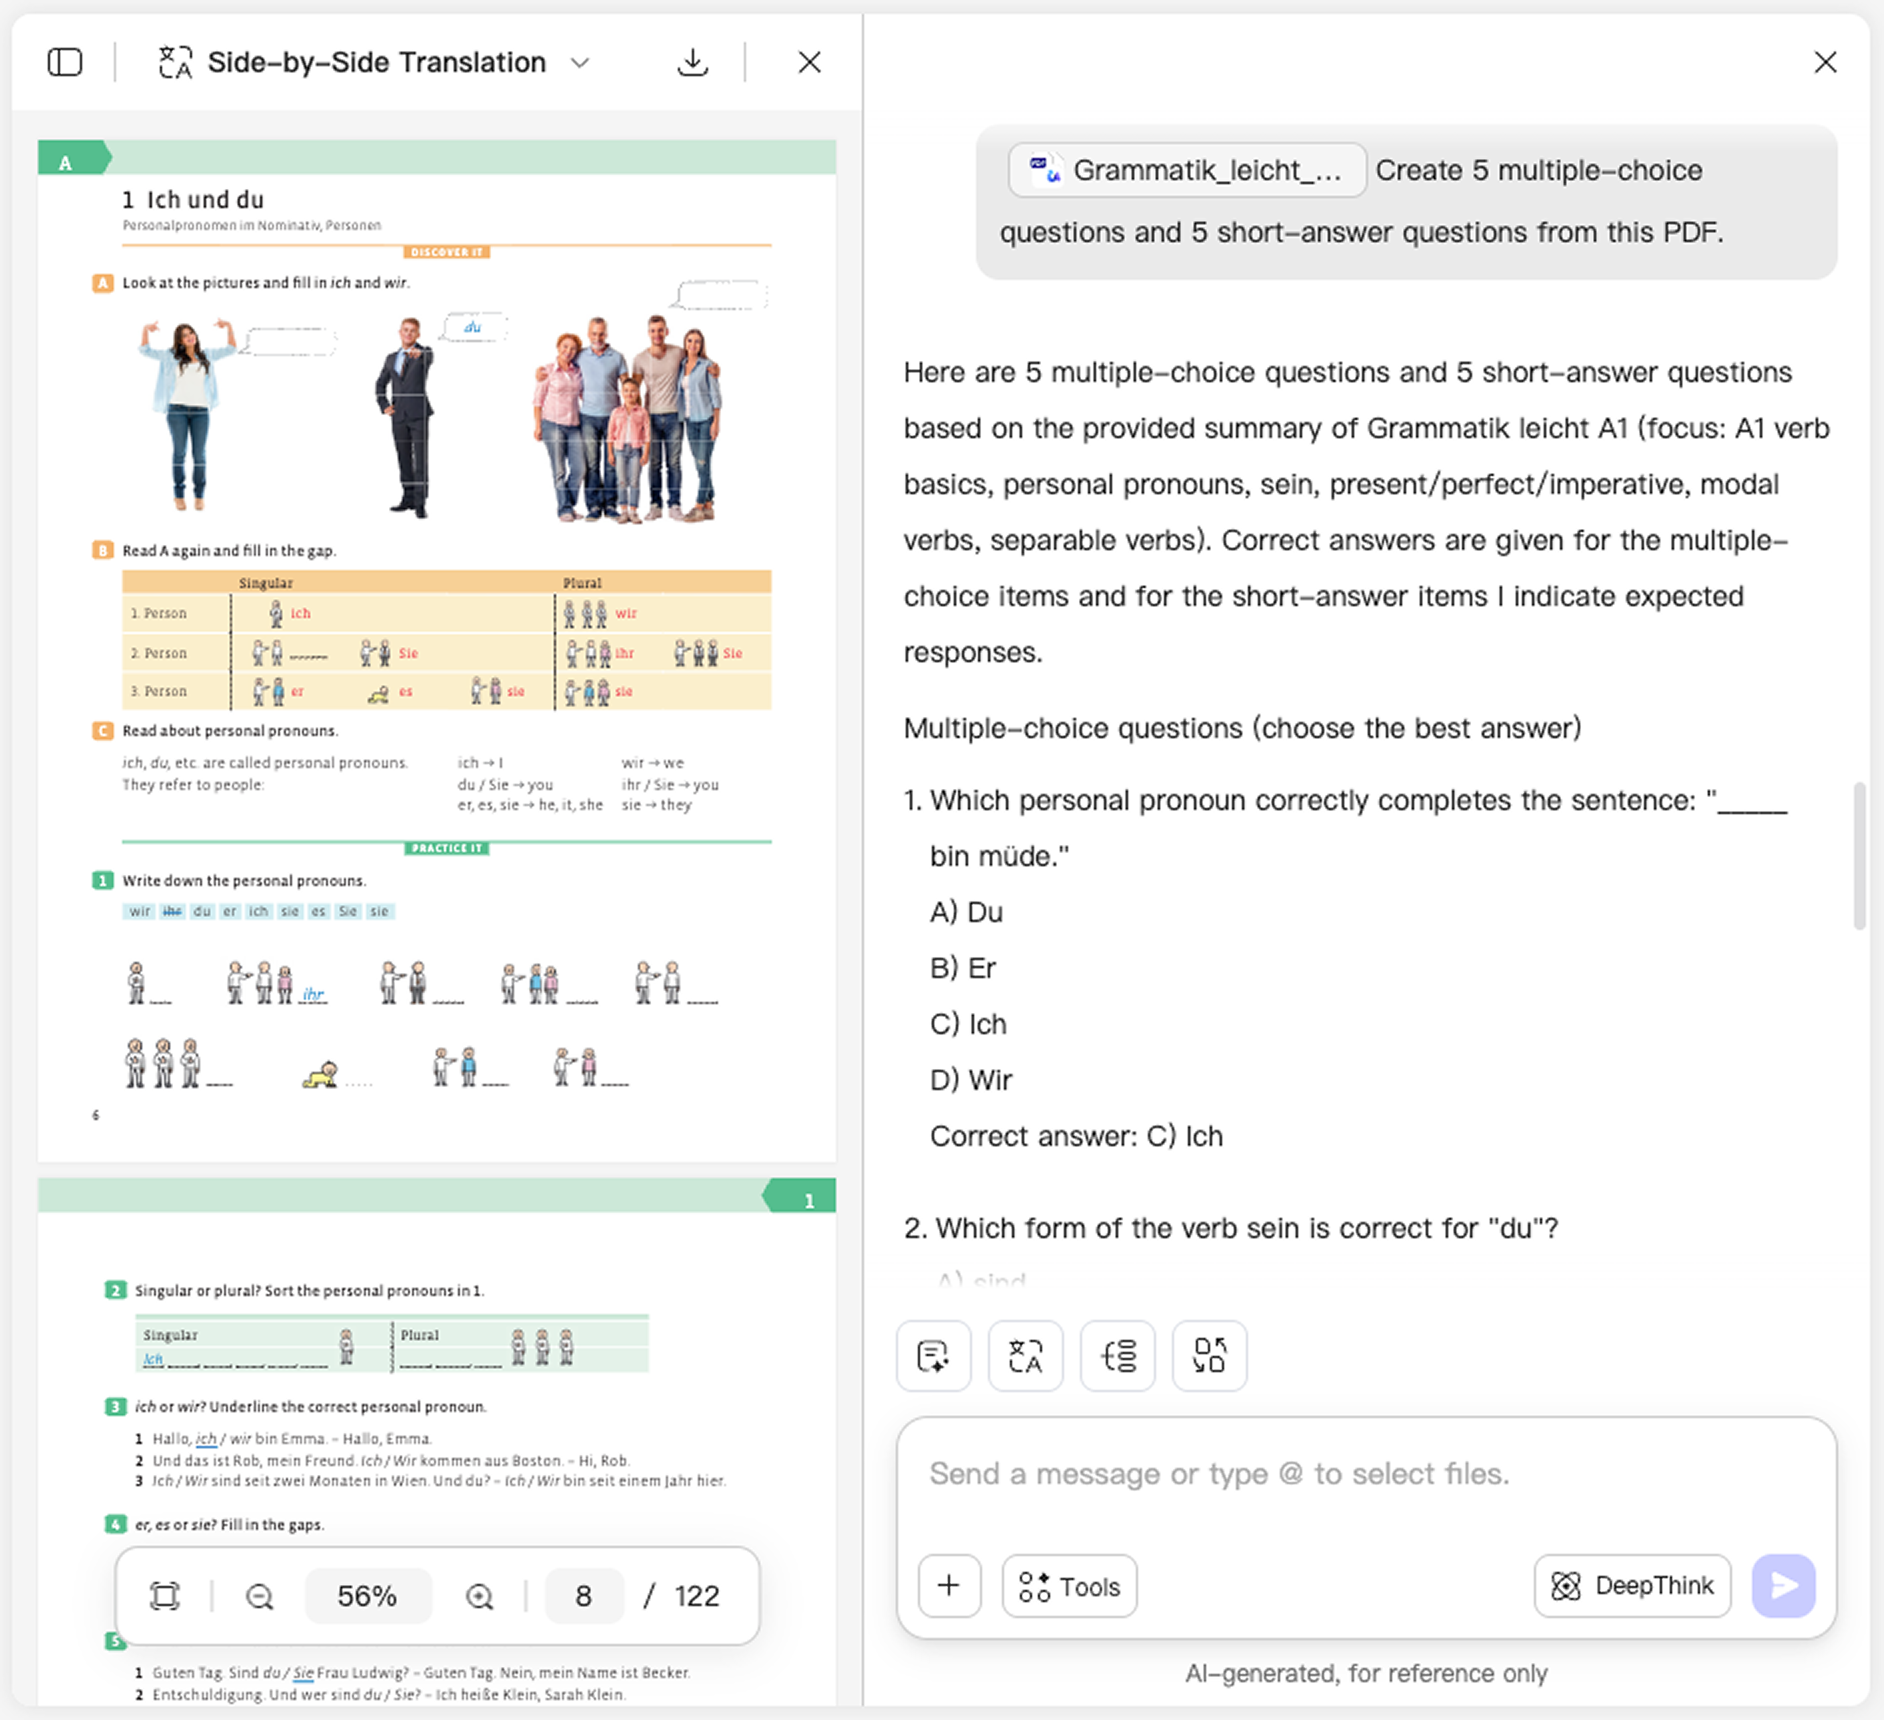The width and height of the screenshot is (1884, 1720).
Task: Toggle DeepThink mode
Action: tap(1632, 1585)
